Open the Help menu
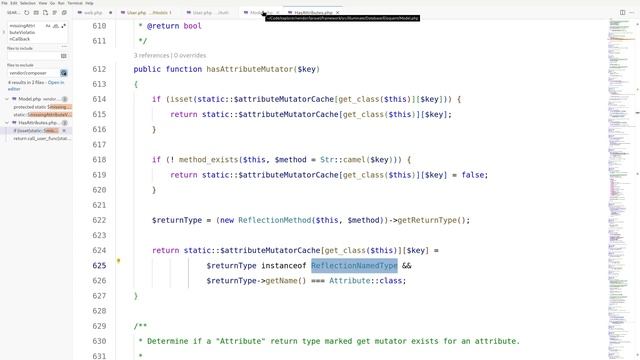The image size is (640, 360). click(89, 3)
